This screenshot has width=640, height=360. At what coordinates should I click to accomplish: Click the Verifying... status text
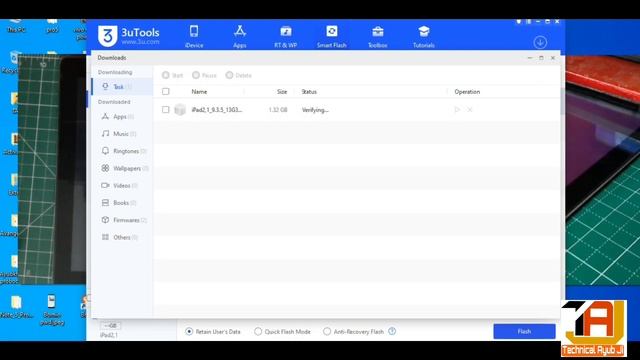click(315, 110)
